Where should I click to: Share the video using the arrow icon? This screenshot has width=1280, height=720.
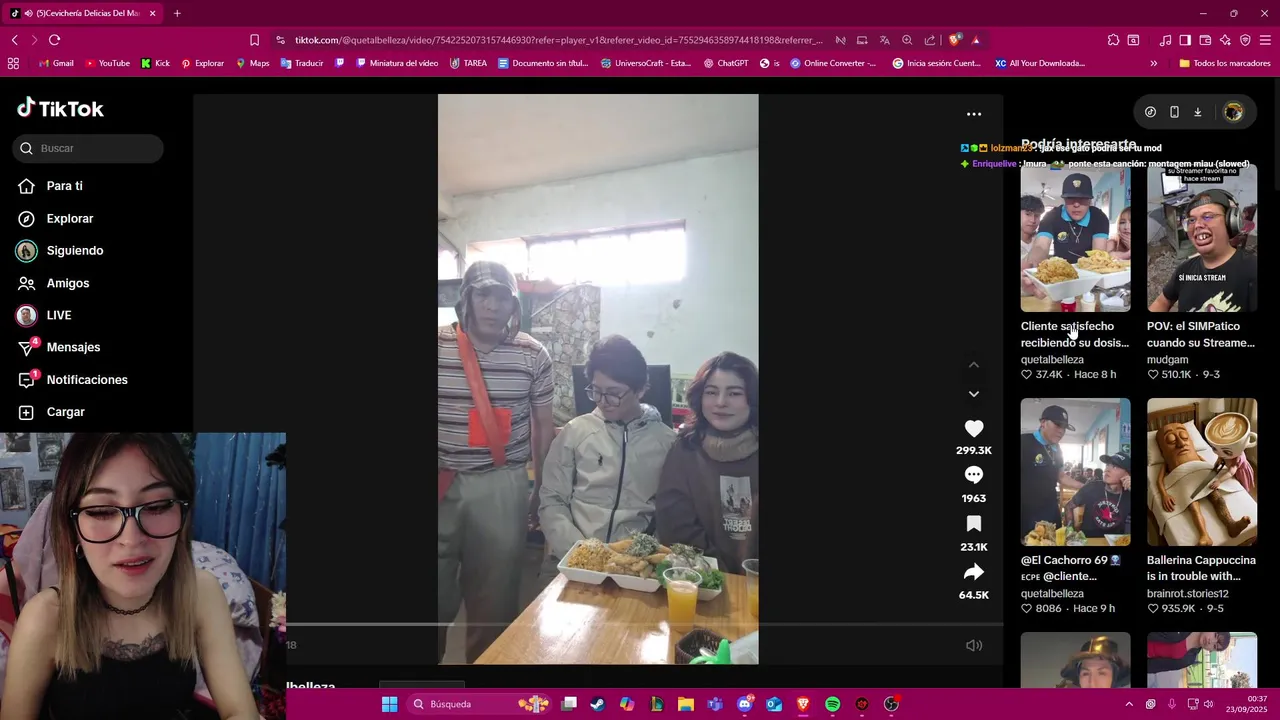coord(973,572)
